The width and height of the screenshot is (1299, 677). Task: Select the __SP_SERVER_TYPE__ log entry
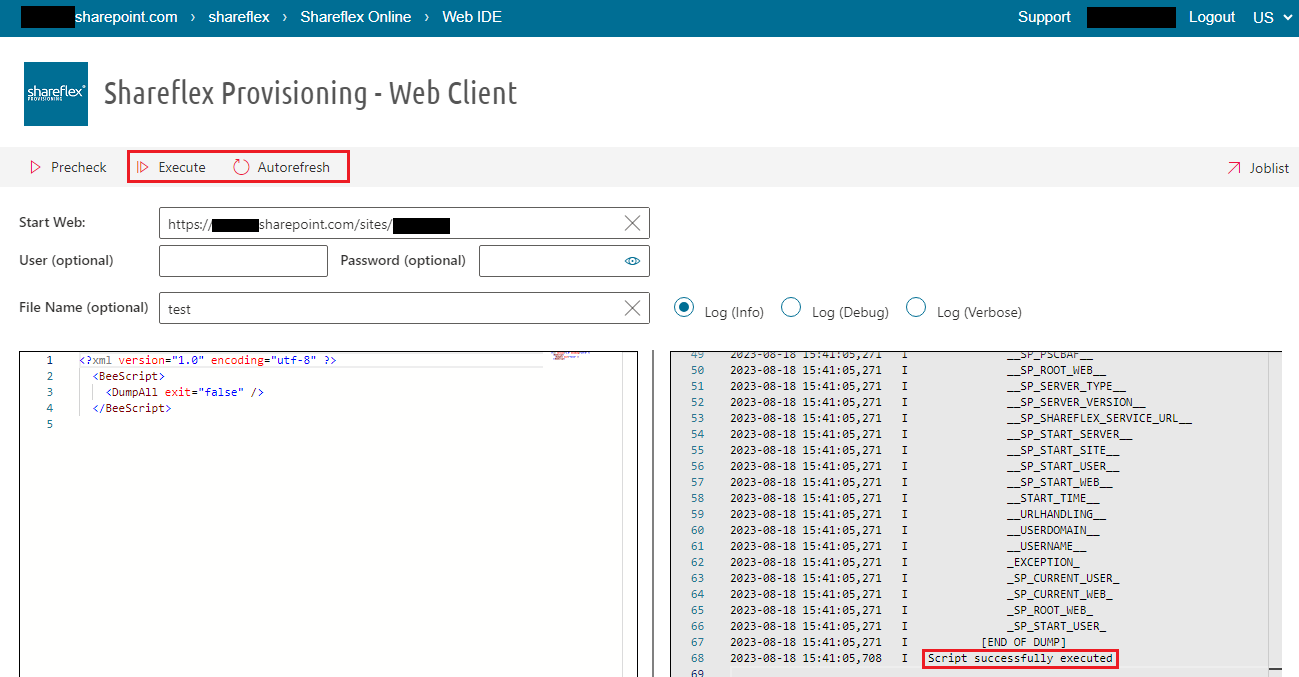click(x=1066, y=386)
